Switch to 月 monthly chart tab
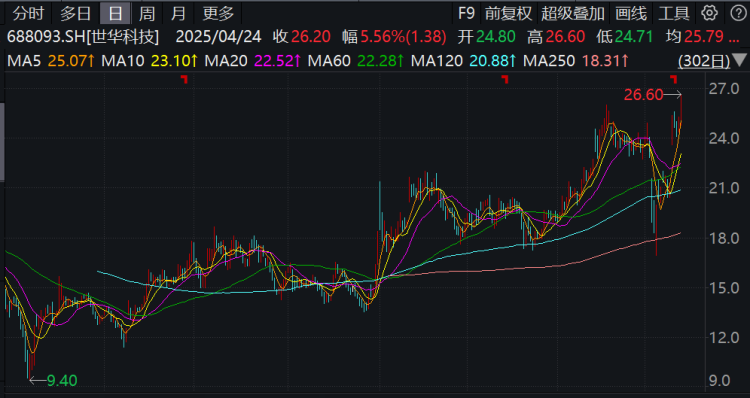 coord(178,13)
